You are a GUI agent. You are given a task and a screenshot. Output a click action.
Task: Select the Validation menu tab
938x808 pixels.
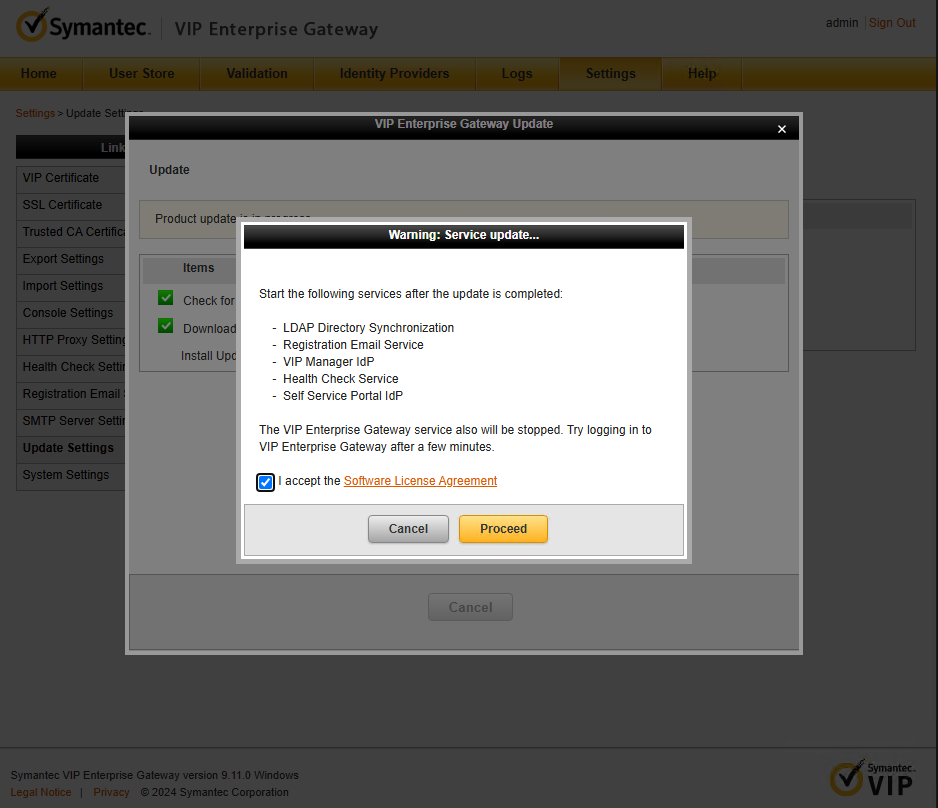(x=257, y=73)
